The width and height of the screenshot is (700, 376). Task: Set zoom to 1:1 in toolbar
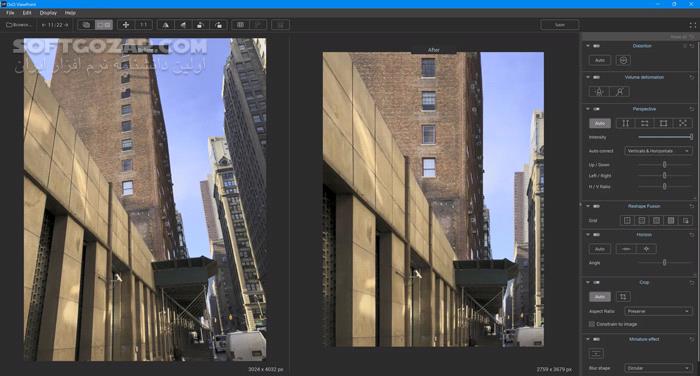(143, 25)
